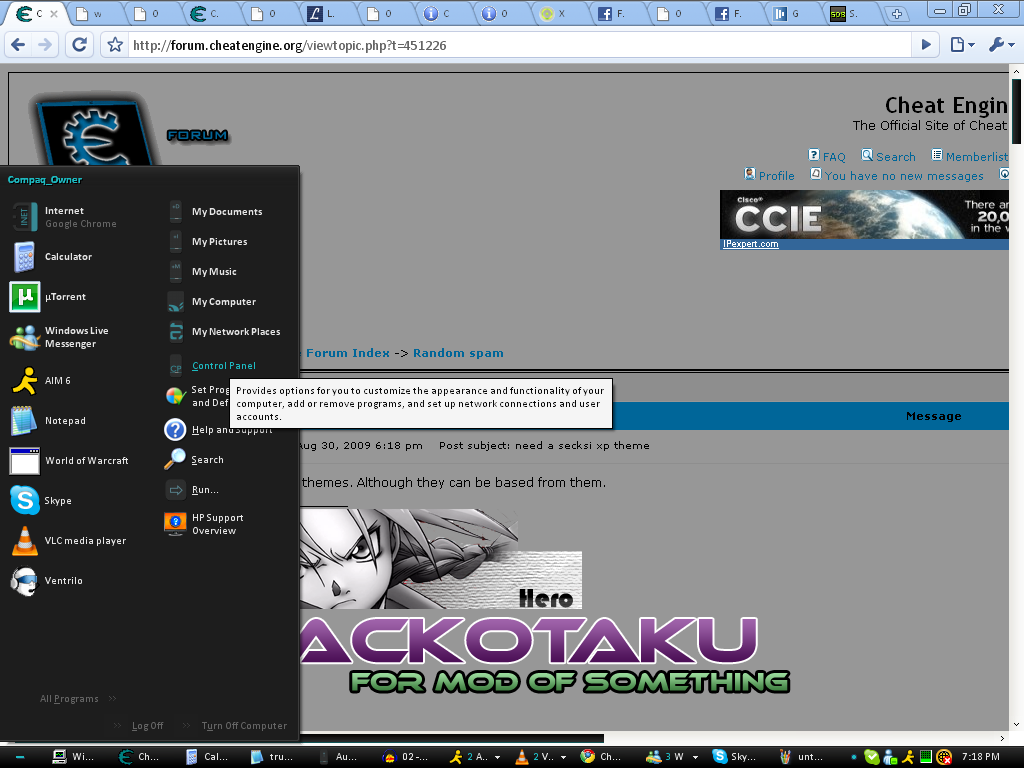Click the horizontal scrollbar at page bottom

point(453,738)
